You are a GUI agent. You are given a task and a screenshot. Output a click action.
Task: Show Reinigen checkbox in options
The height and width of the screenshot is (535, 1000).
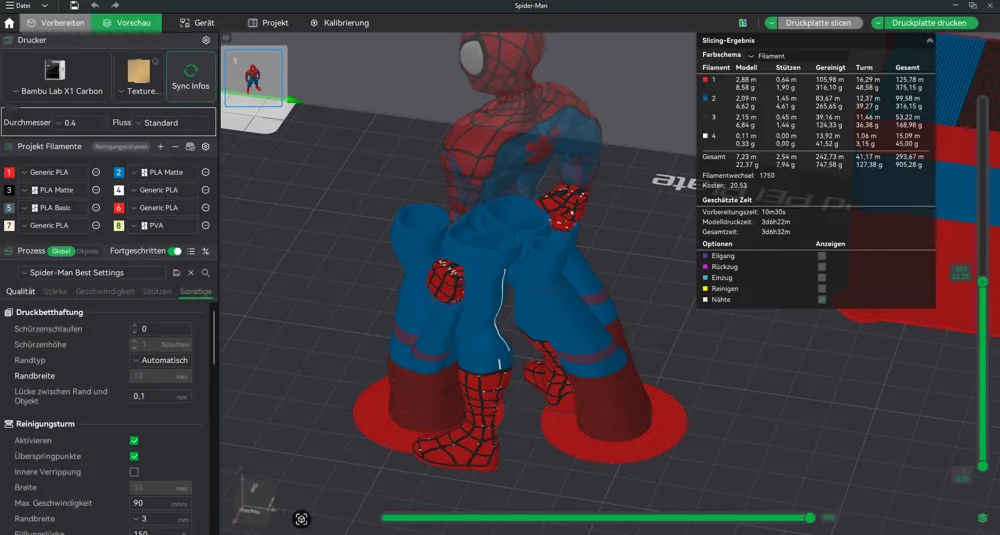pyautogui.click(x=821, y=288)
